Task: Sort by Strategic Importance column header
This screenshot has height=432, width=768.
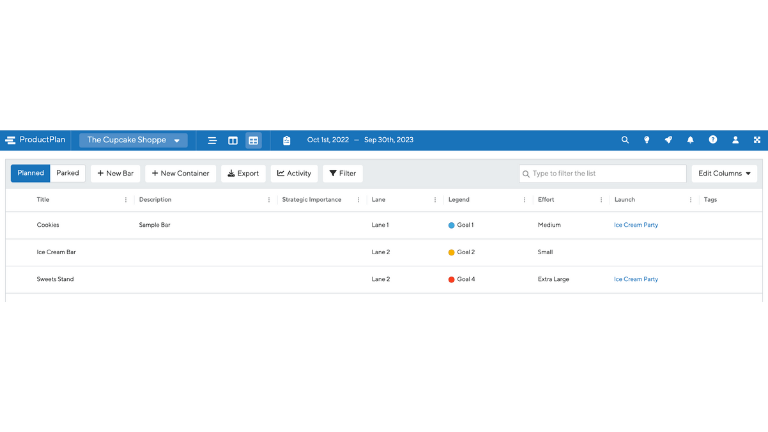Action: [312, 200]
